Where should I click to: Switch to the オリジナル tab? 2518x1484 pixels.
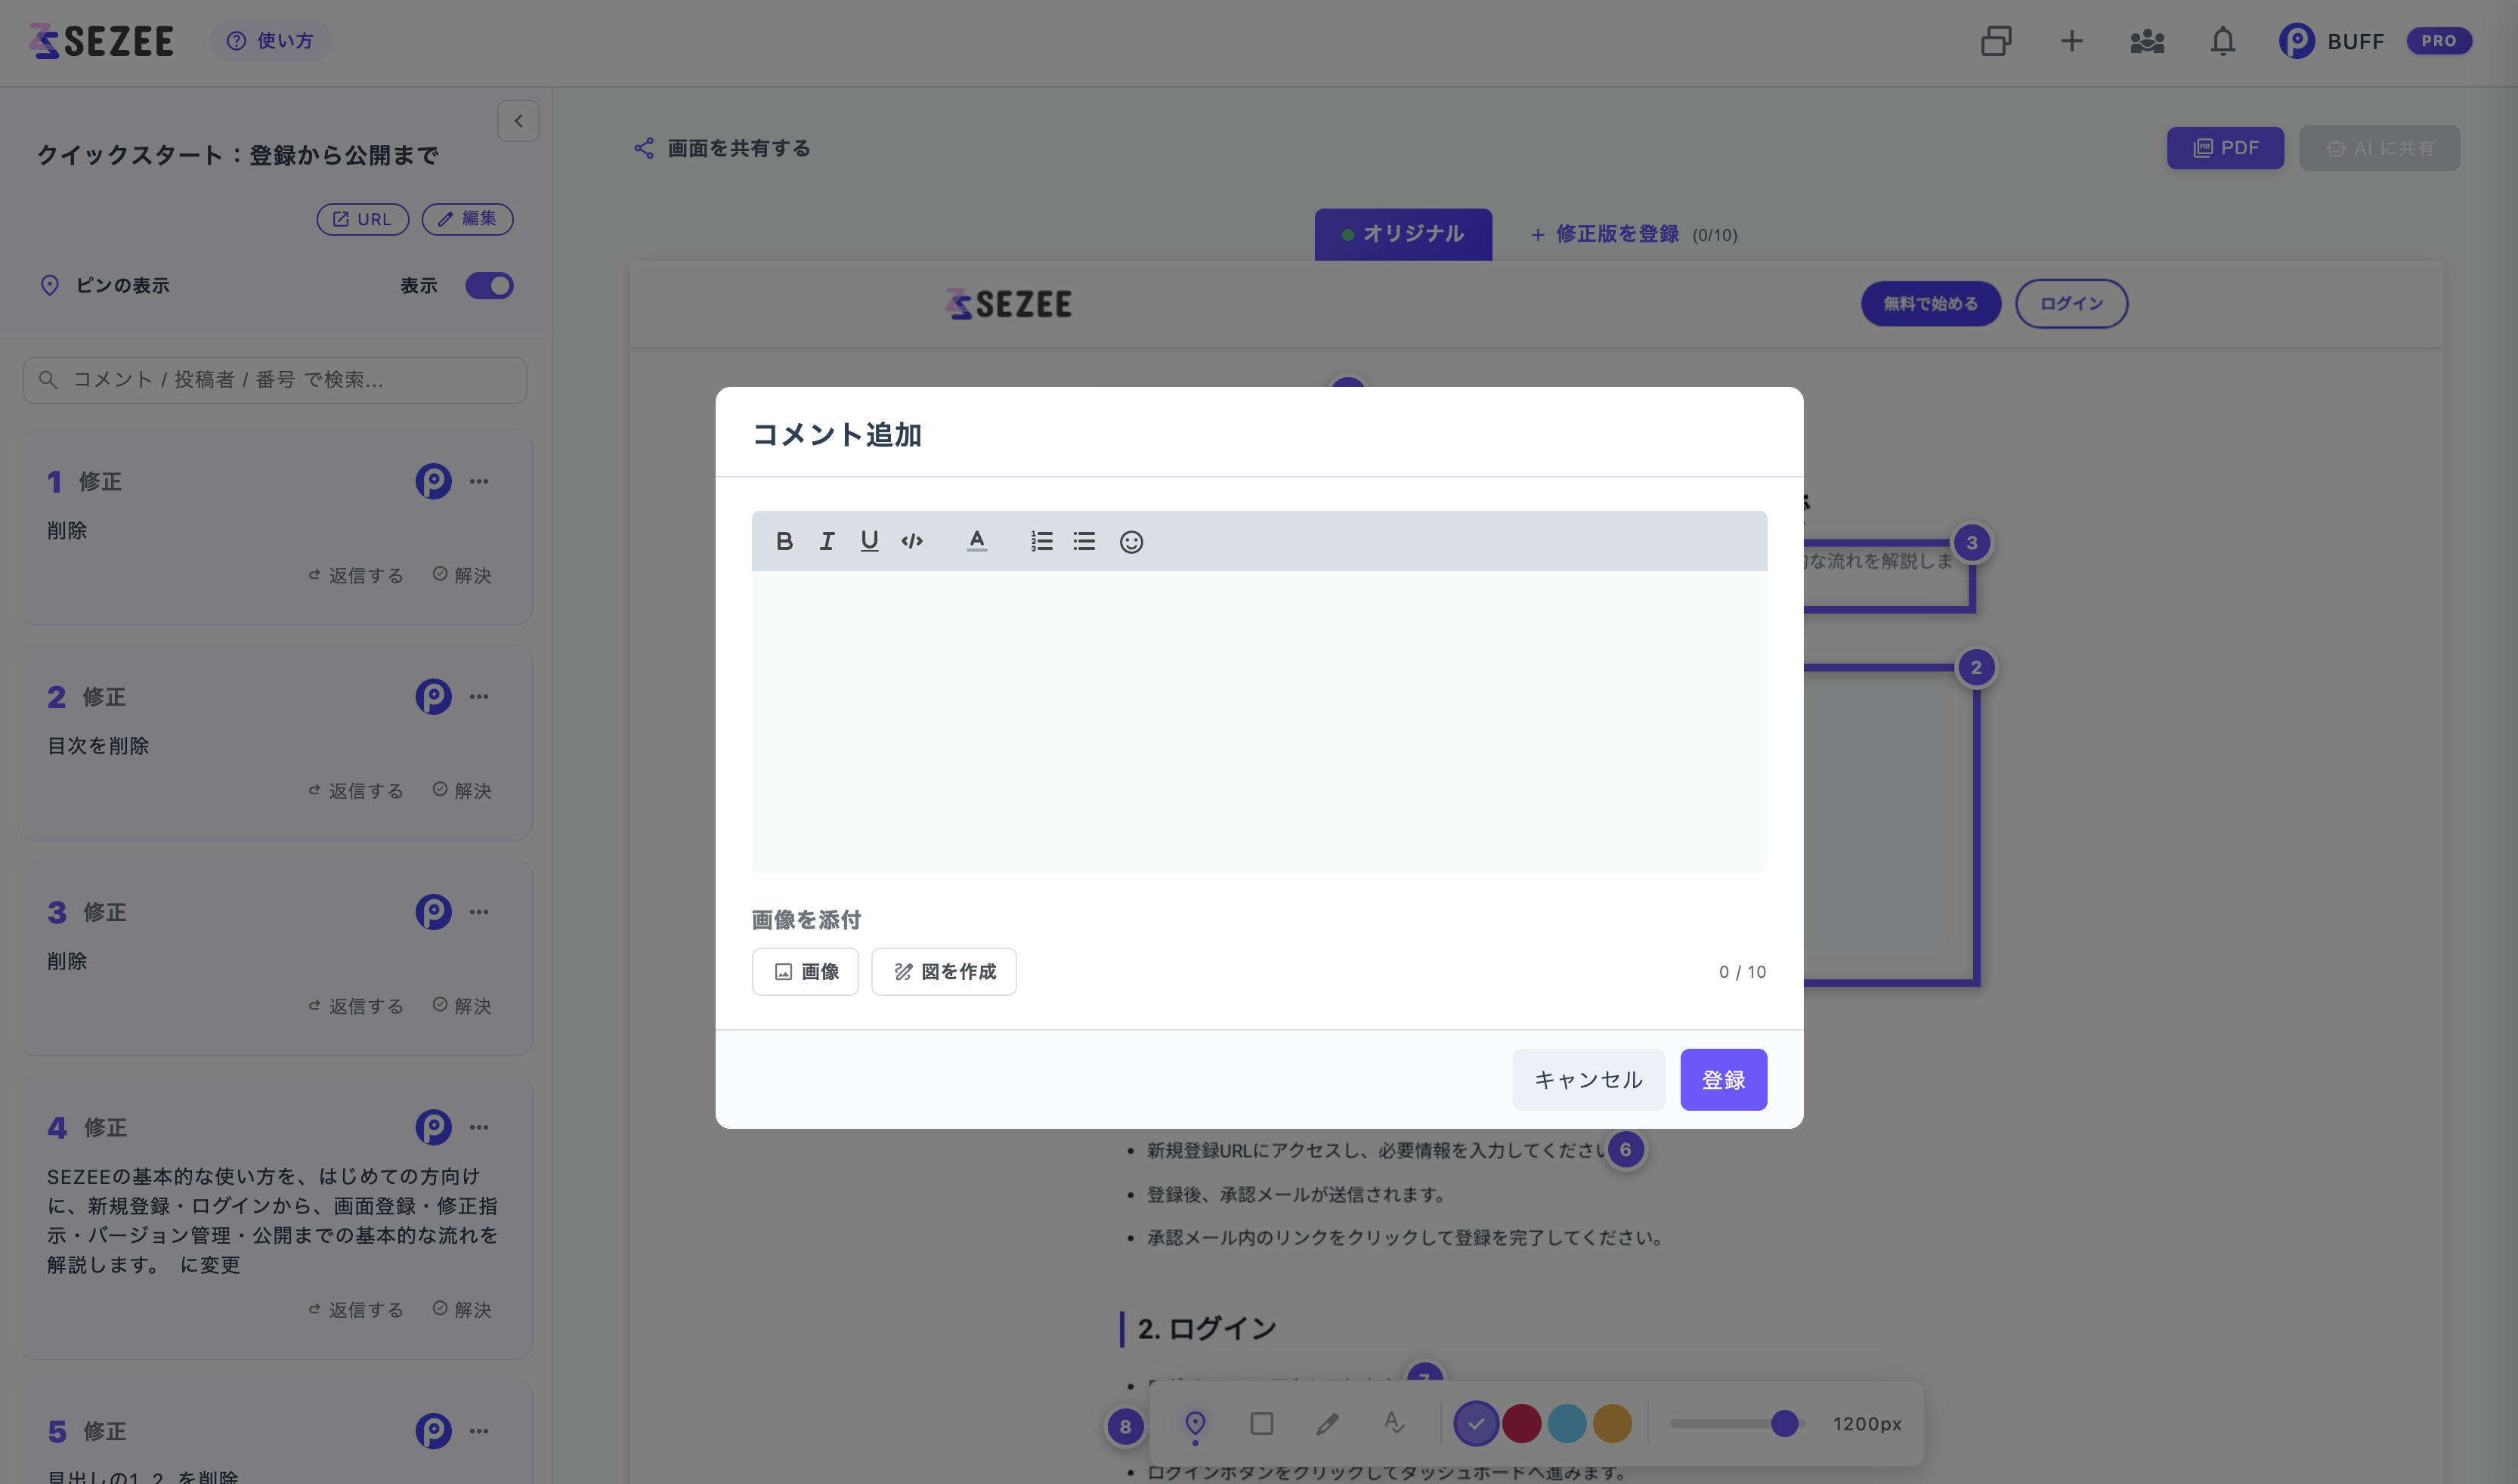[x=1403, y=234]
